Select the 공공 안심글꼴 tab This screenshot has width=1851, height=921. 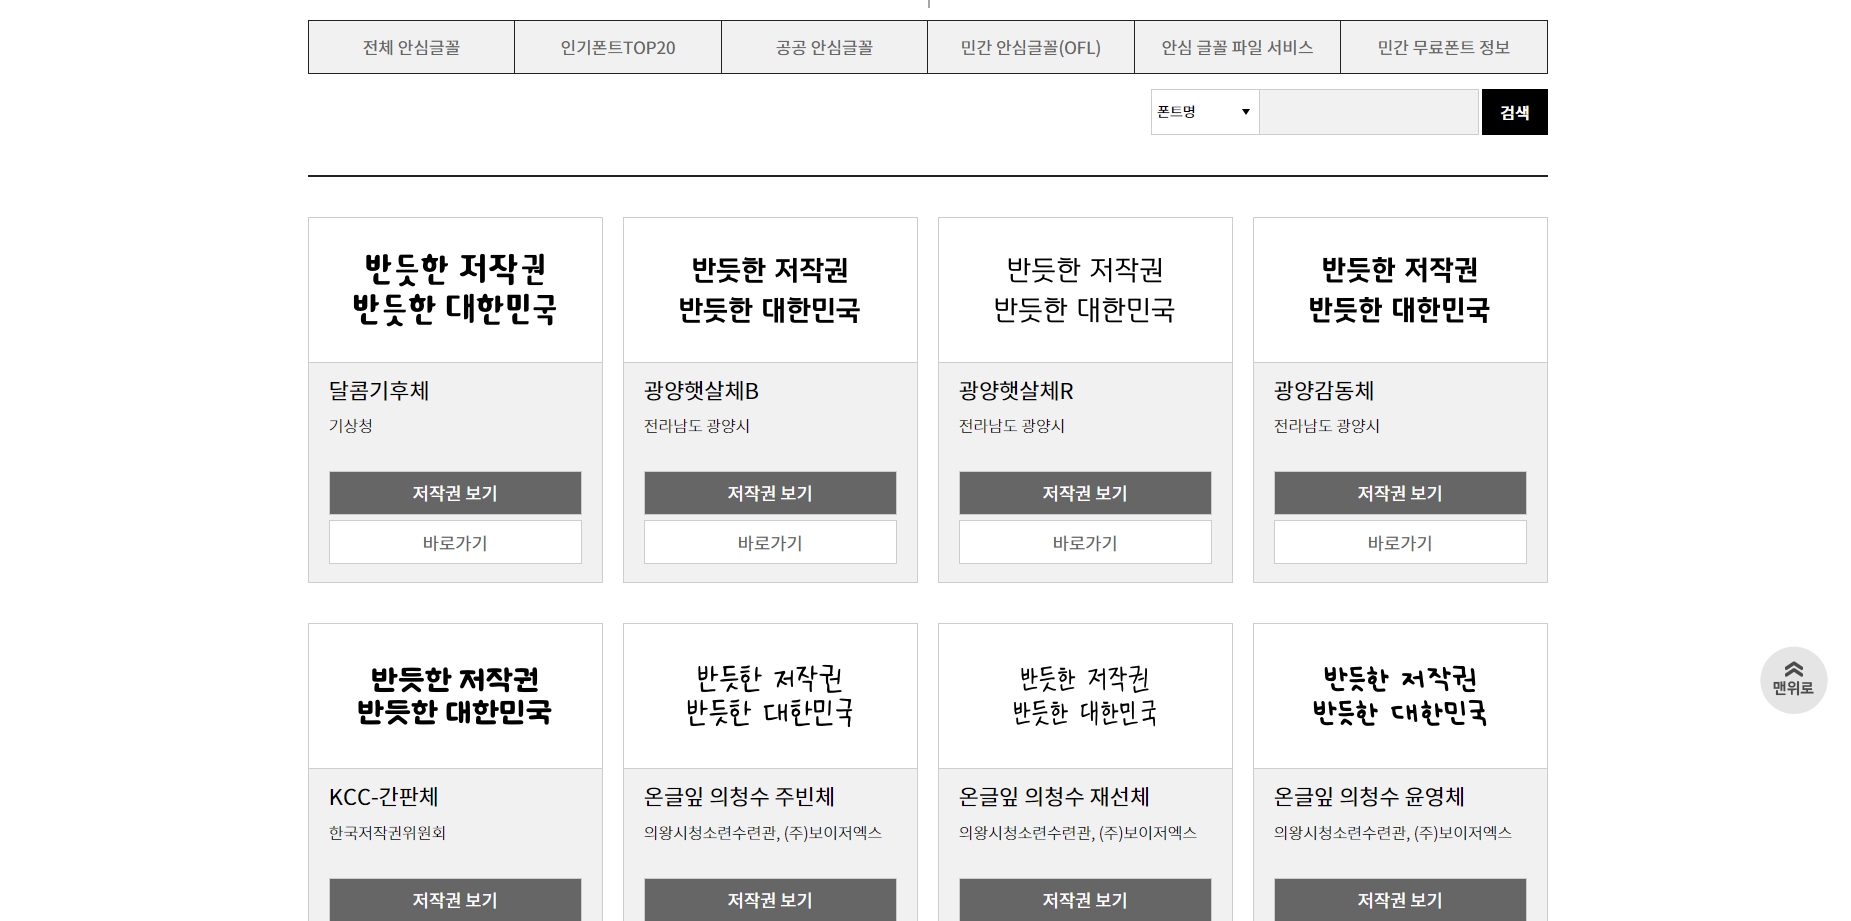(824, 47)
